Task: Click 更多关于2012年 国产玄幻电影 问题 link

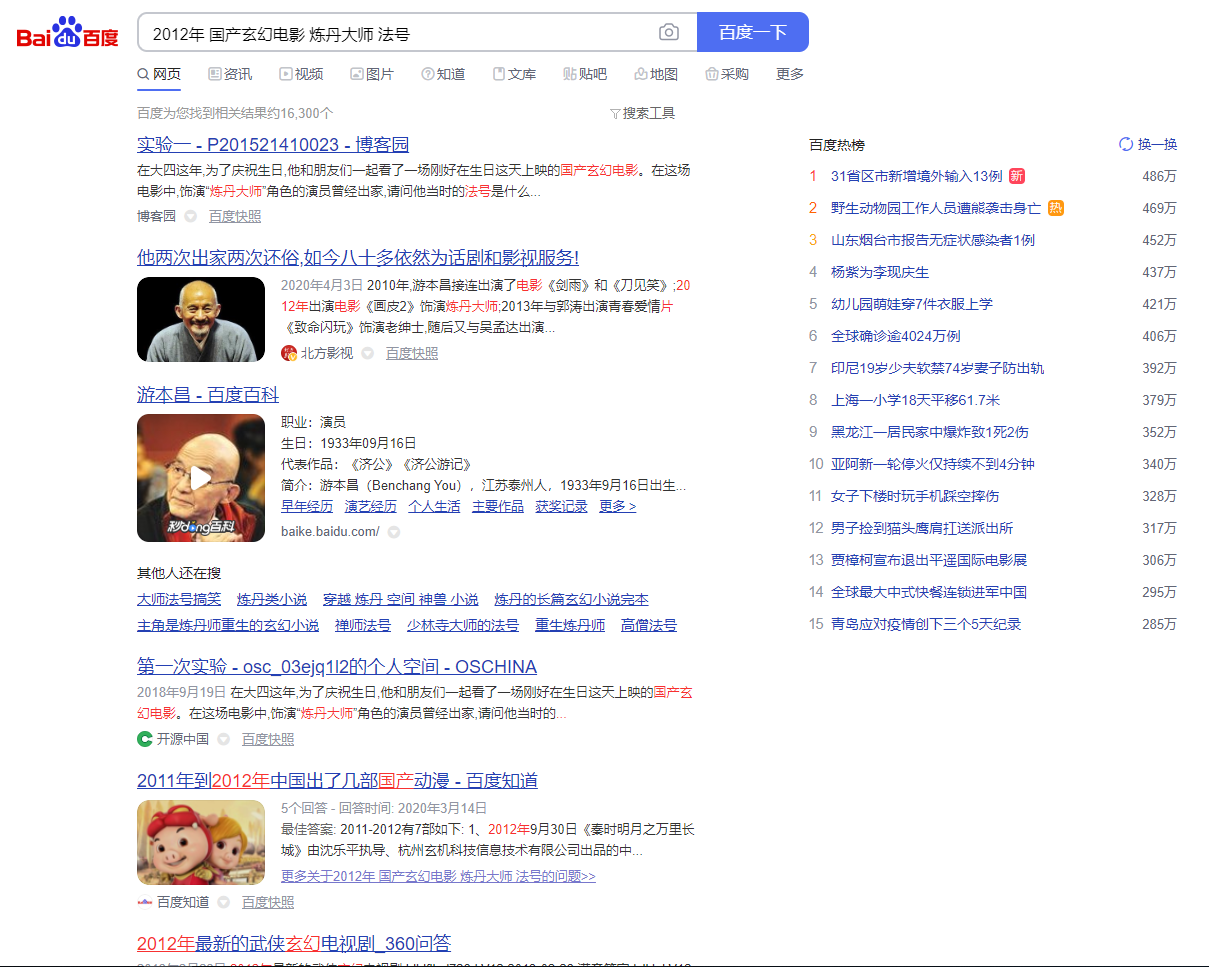Action: pos(438,876)
